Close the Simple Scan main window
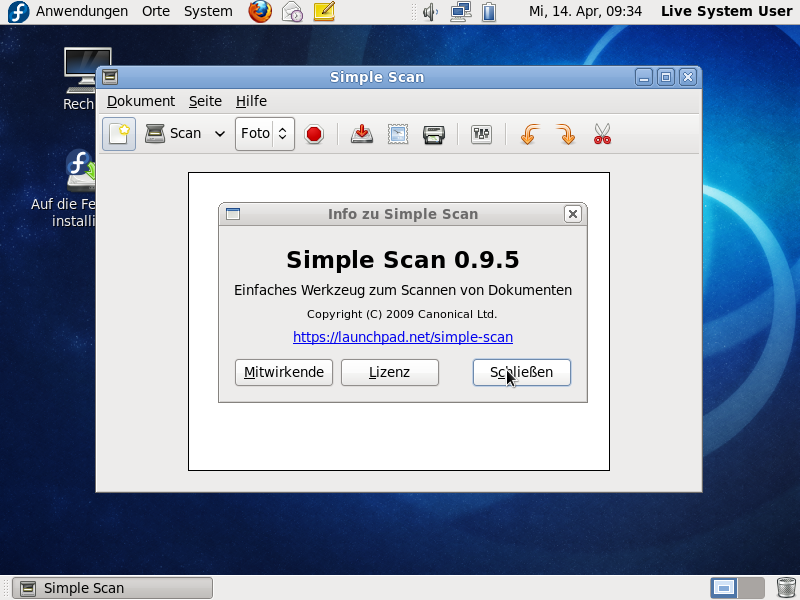 [x=688, y=77]
